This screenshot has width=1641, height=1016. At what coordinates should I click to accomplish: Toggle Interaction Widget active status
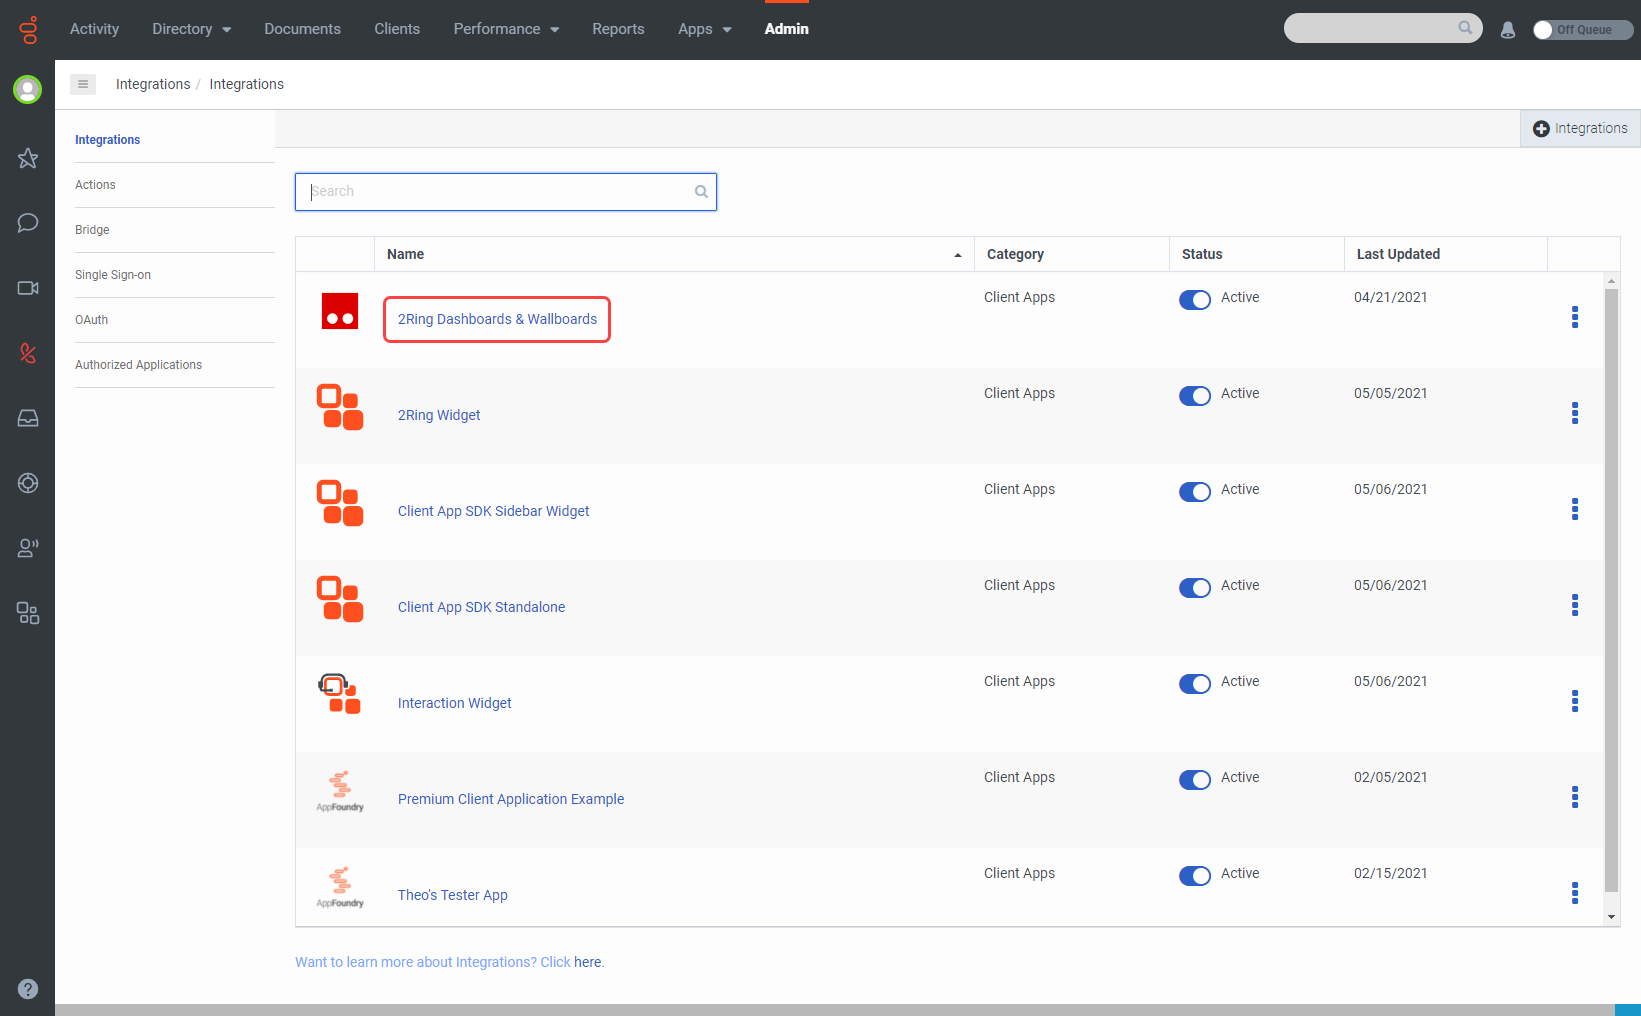coord(1195,684)
